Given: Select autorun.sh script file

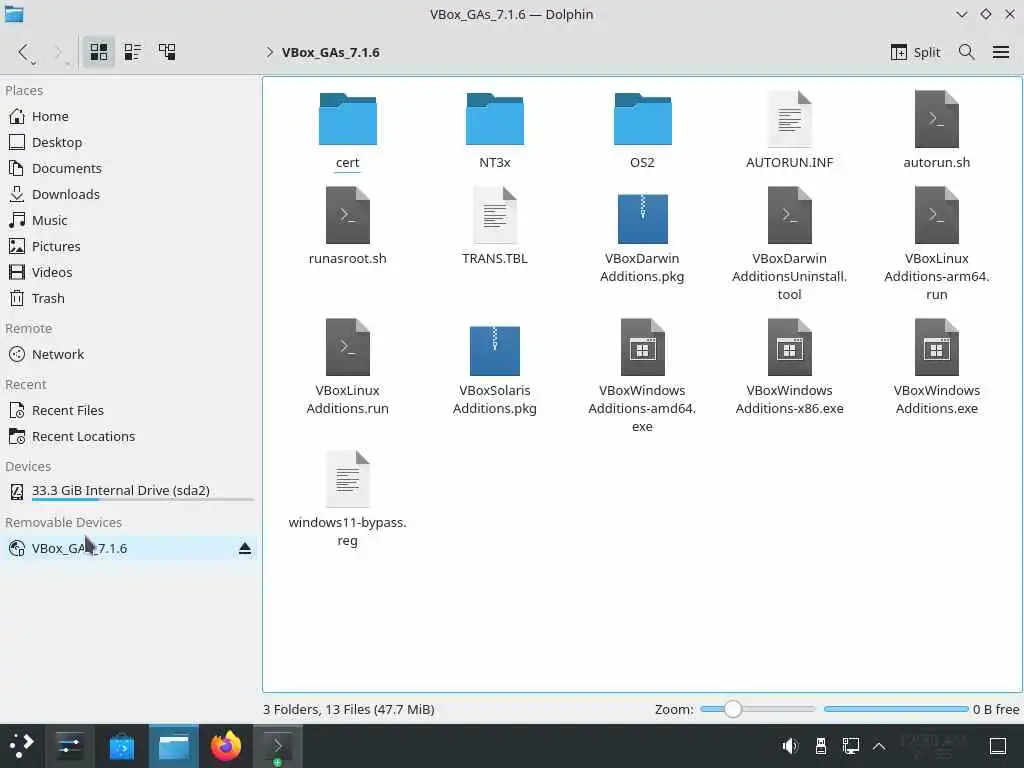Looking at the screenshot, I should [936, 131].
